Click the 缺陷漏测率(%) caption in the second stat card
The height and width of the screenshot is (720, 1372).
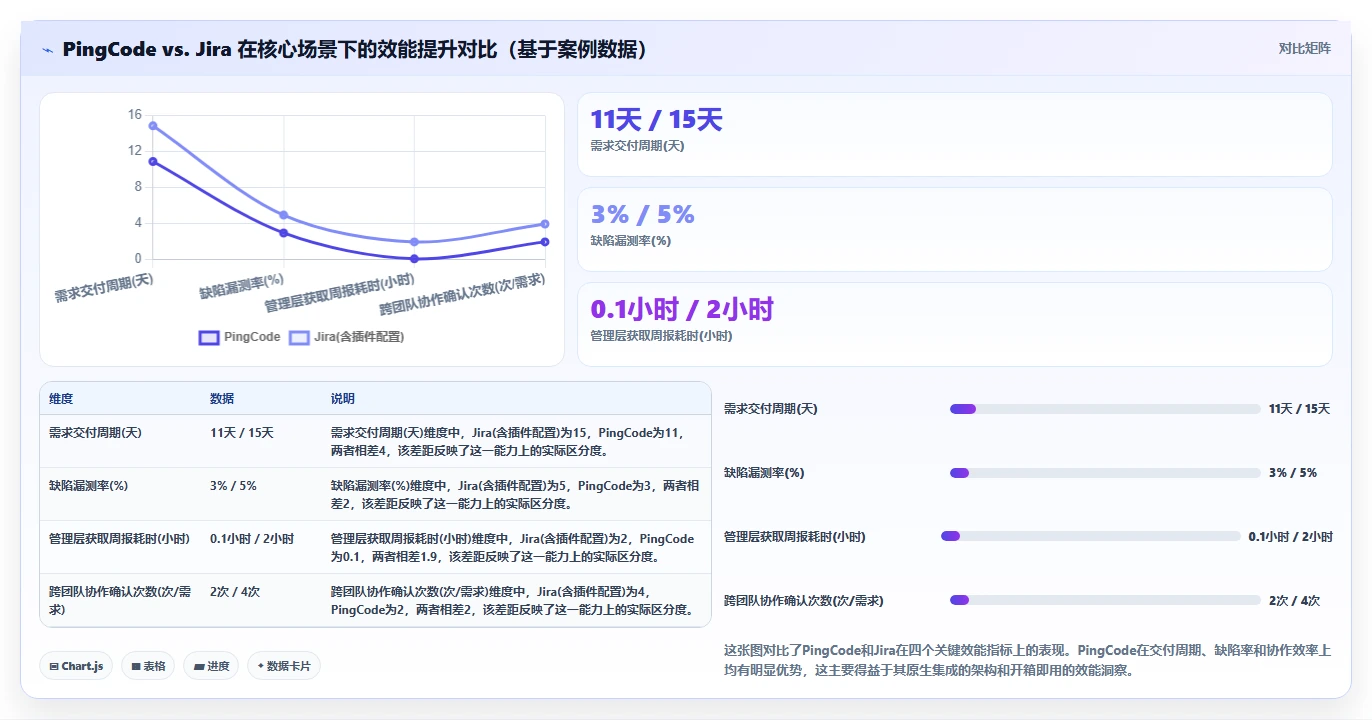(x=630, y=241)
